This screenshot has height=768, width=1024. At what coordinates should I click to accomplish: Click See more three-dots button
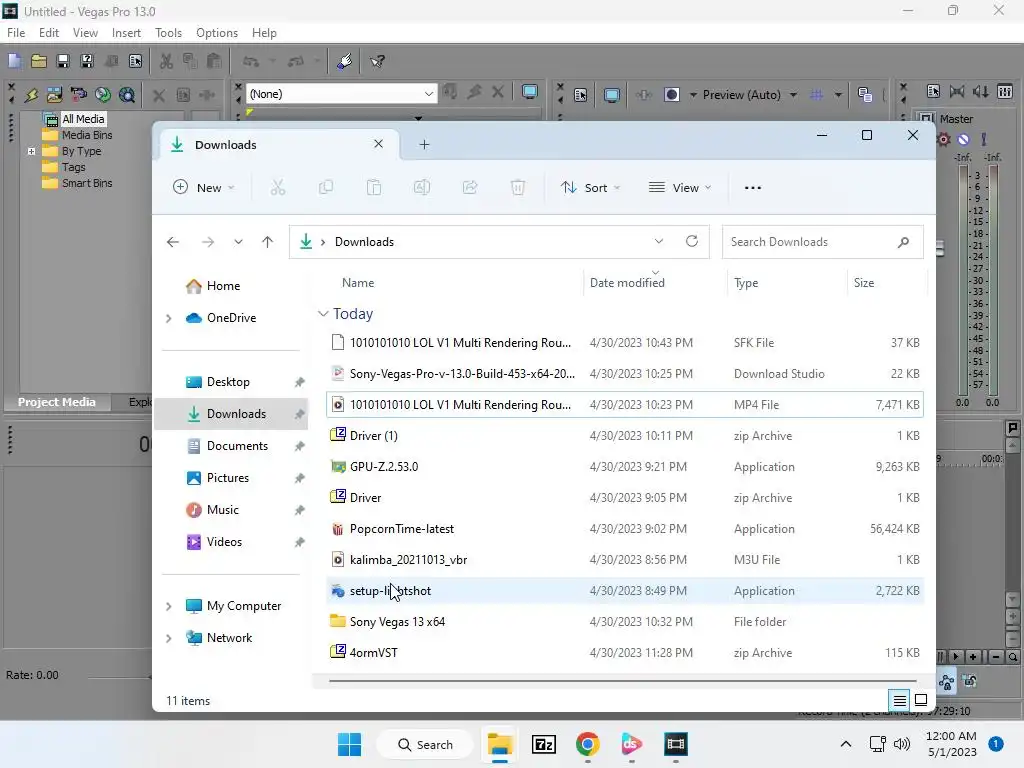pos(752,188)
